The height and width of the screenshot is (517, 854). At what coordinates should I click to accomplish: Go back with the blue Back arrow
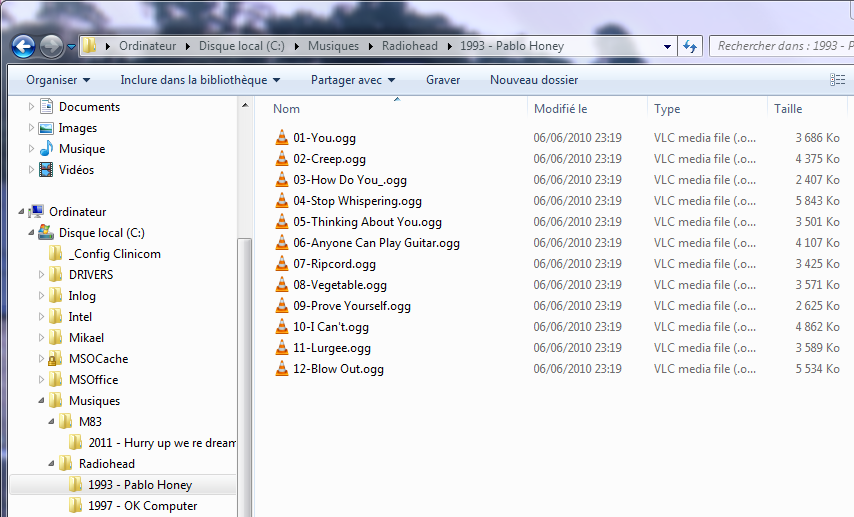23,46
